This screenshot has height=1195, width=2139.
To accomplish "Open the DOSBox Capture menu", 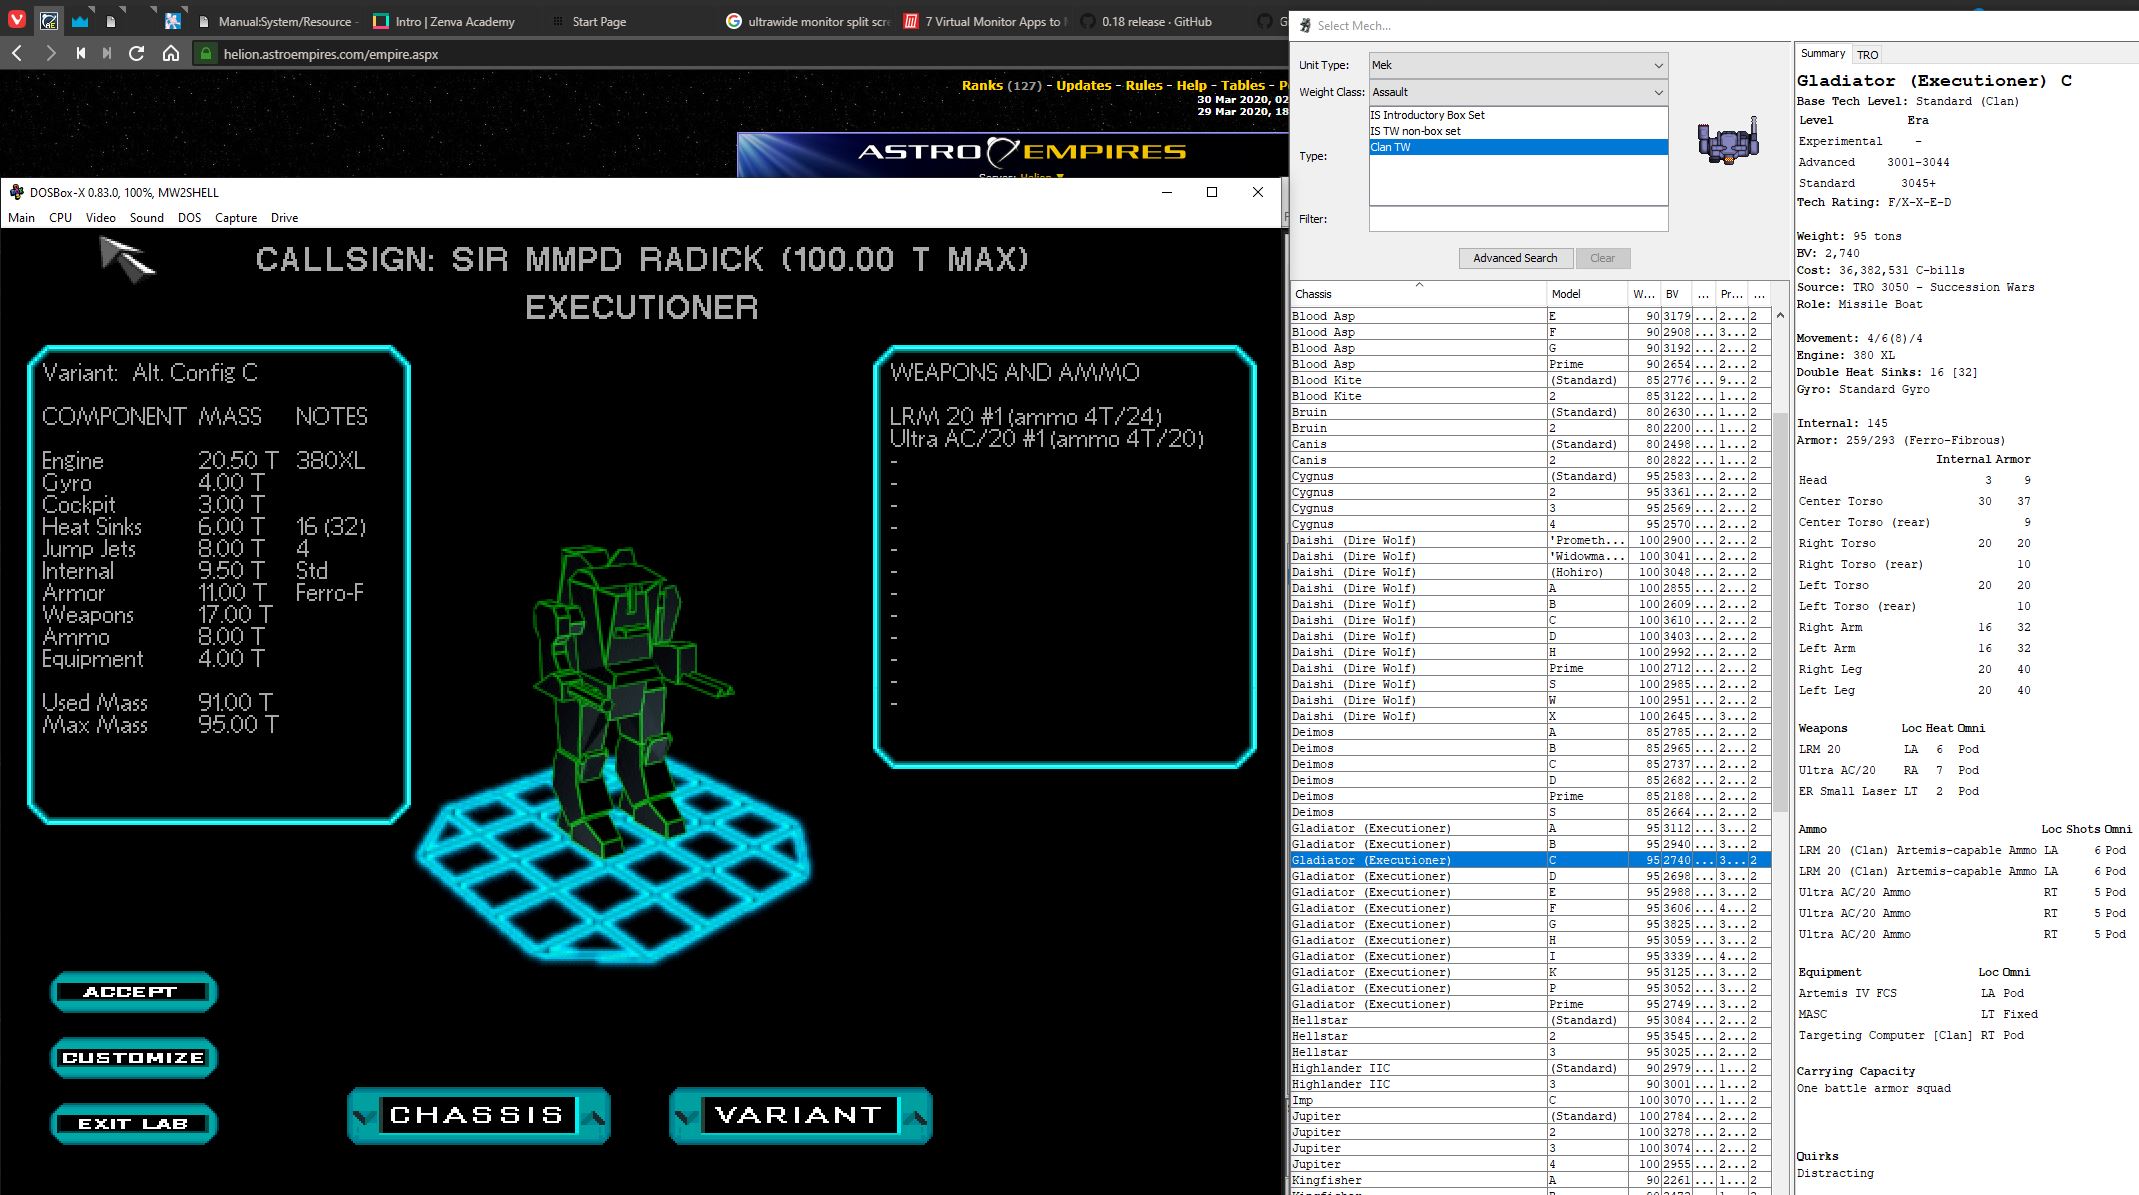I will pyautogui.click(x=236, y=218).
